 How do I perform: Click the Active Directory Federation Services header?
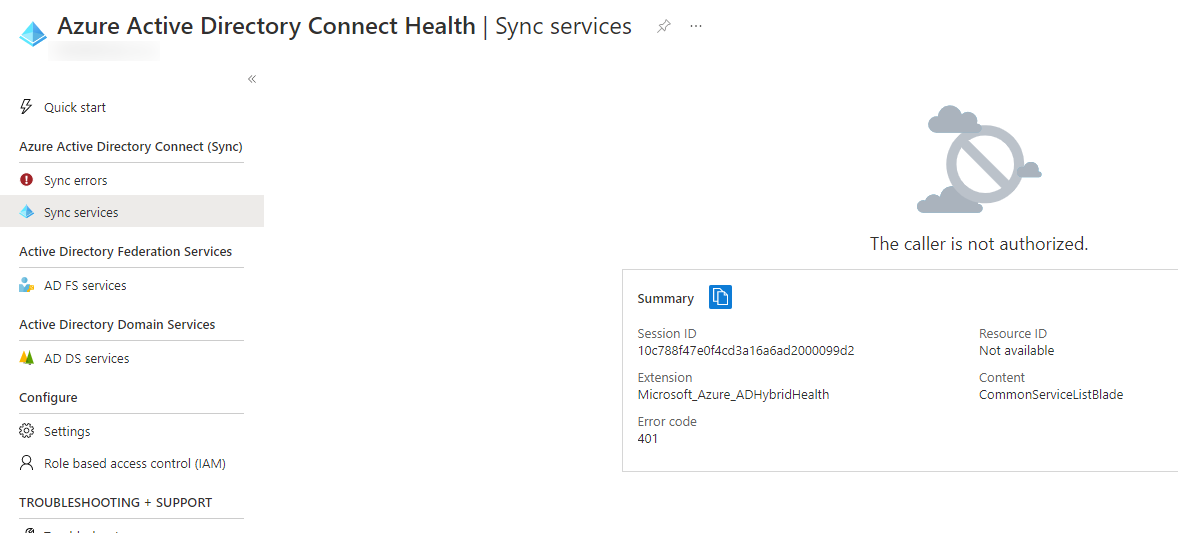[x=125, y=251]
